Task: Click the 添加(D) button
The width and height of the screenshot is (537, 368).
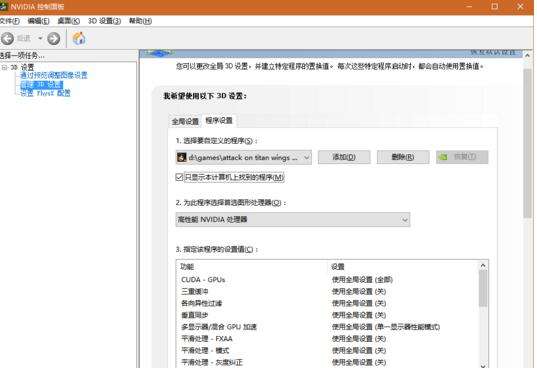Action: 344,157
